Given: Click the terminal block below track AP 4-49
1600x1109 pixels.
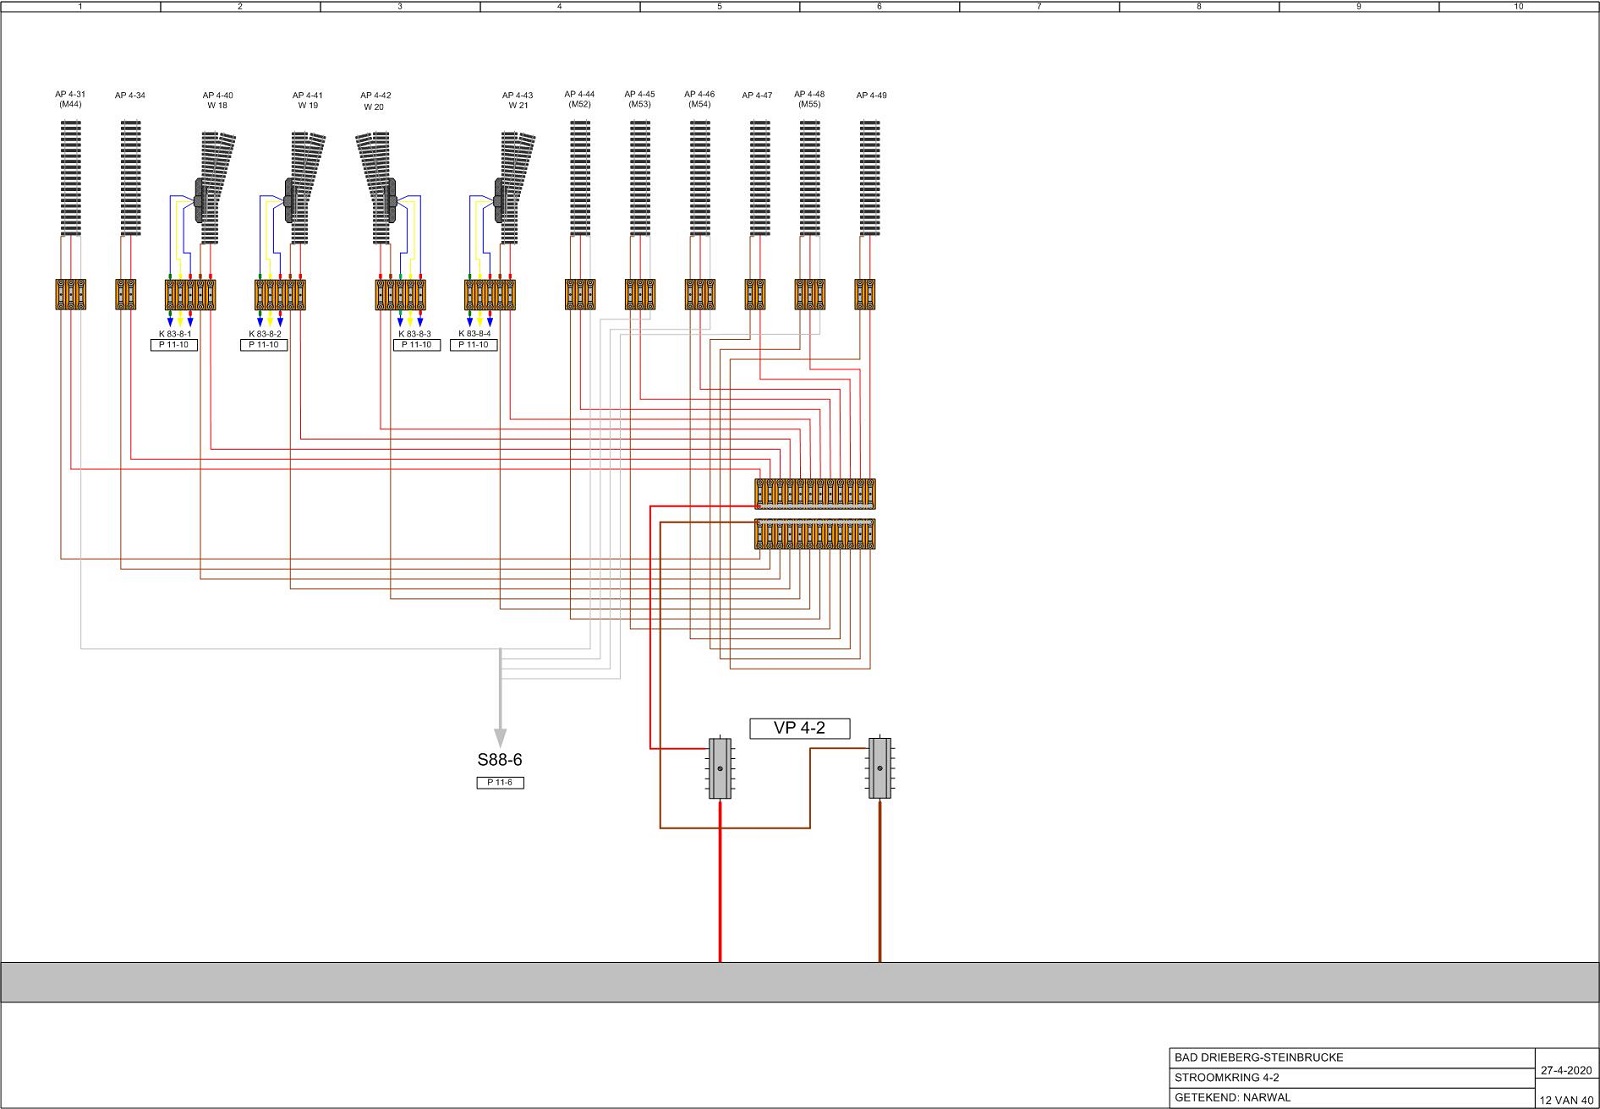Looking at the screenshot, I should pos(865,294).
